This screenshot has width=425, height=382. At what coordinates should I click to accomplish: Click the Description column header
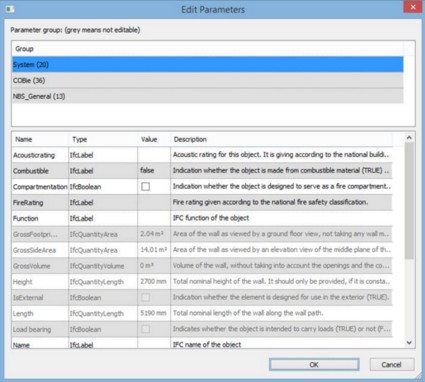[x=282, y=139]
